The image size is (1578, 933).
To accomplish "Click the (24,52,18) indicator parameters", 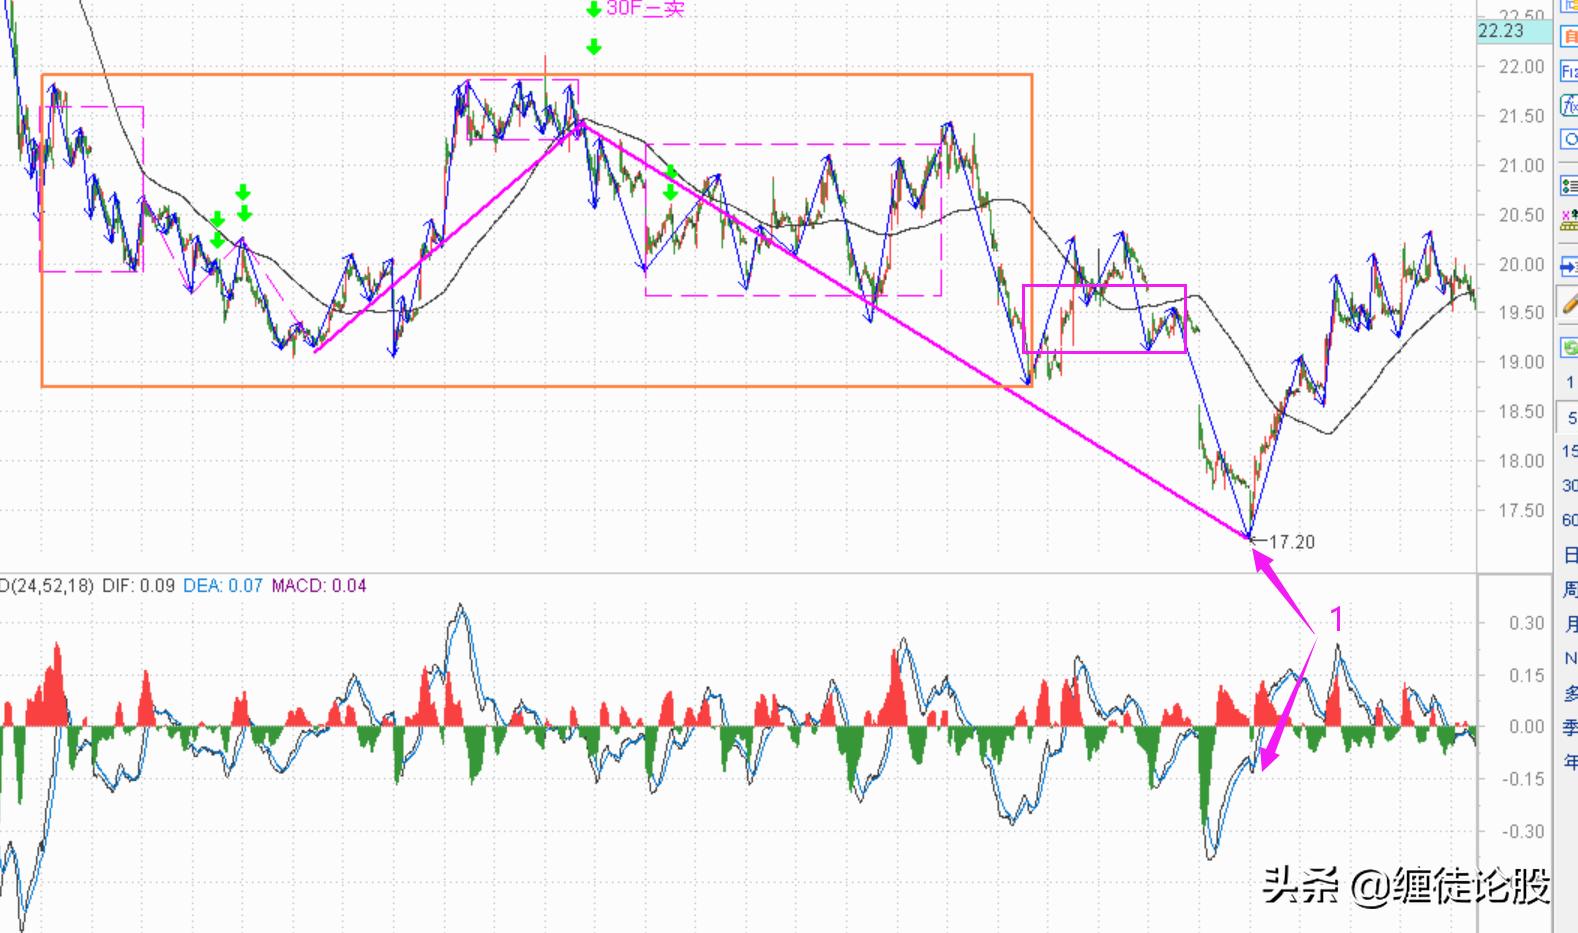I will pyautogui.click(x=51, y=585).
